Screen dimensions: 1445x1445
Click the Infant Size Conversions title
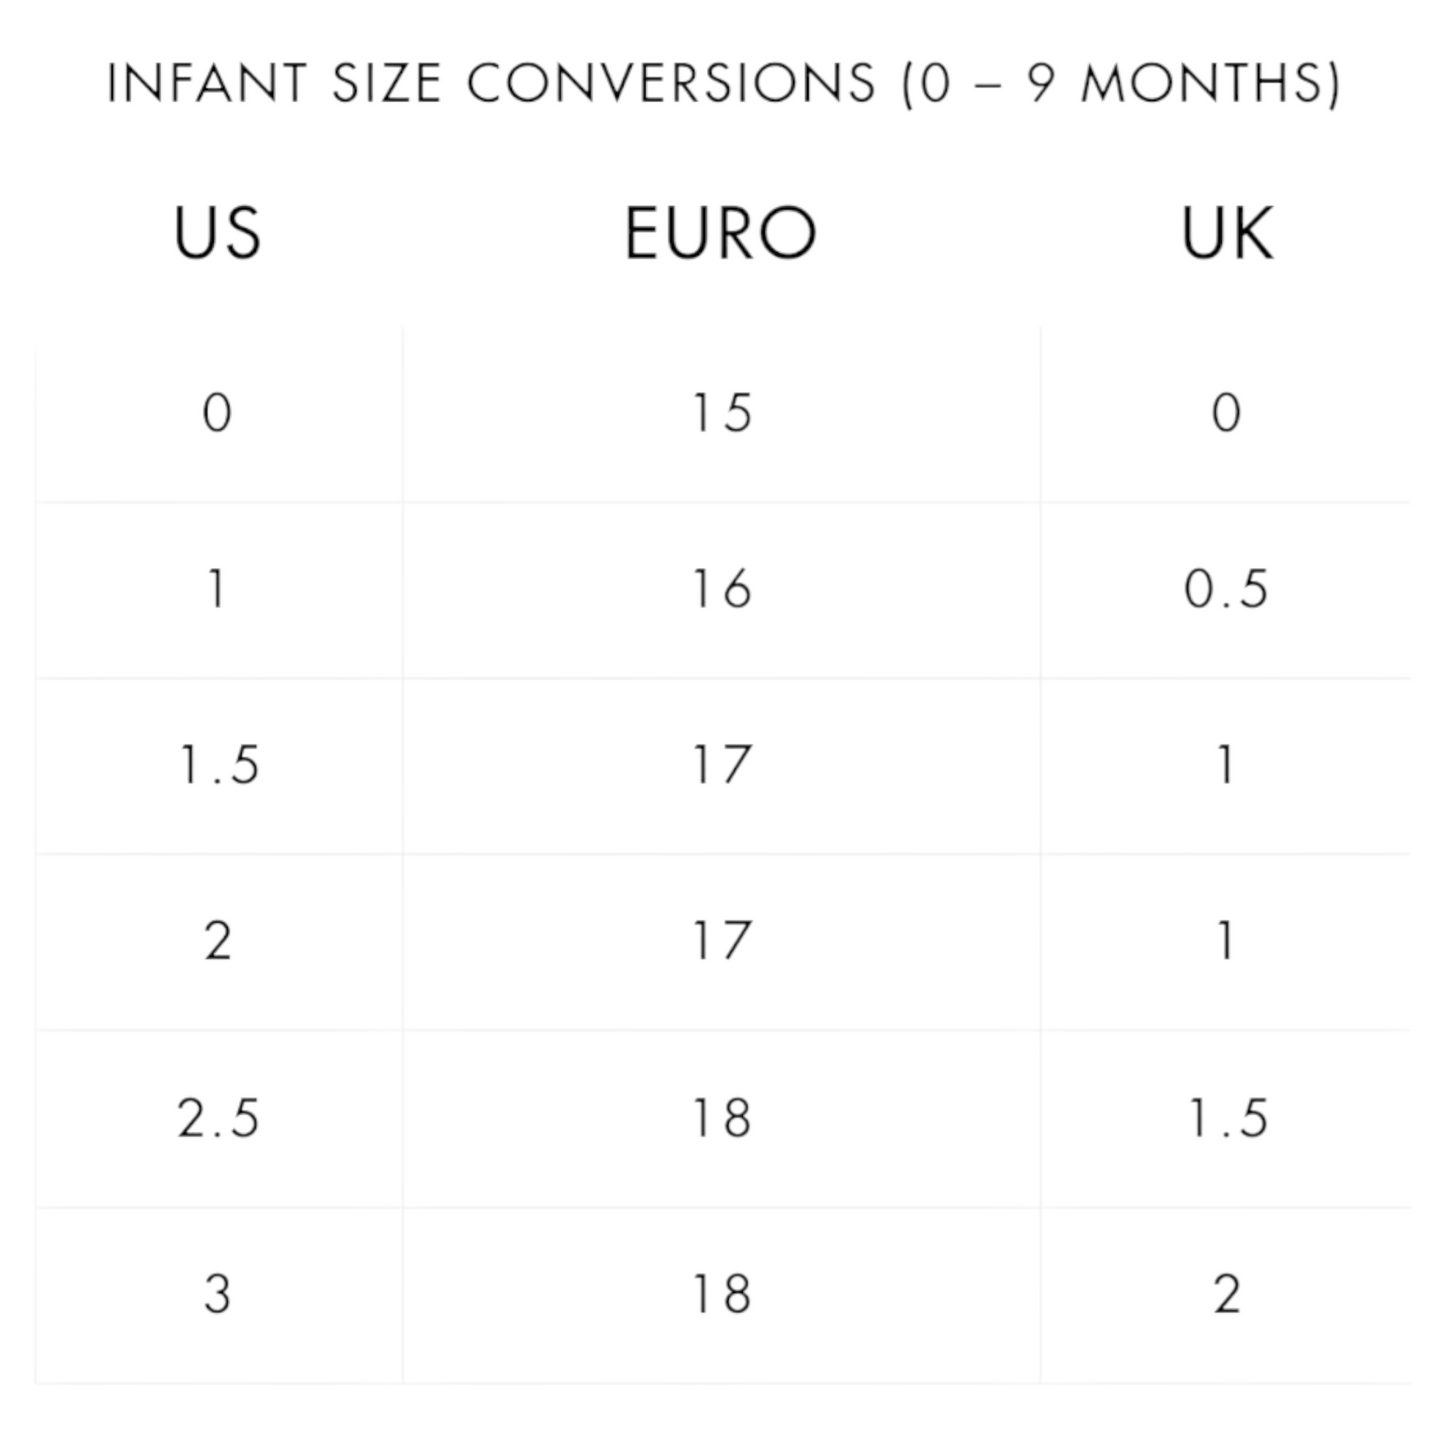tap(722, 82)
